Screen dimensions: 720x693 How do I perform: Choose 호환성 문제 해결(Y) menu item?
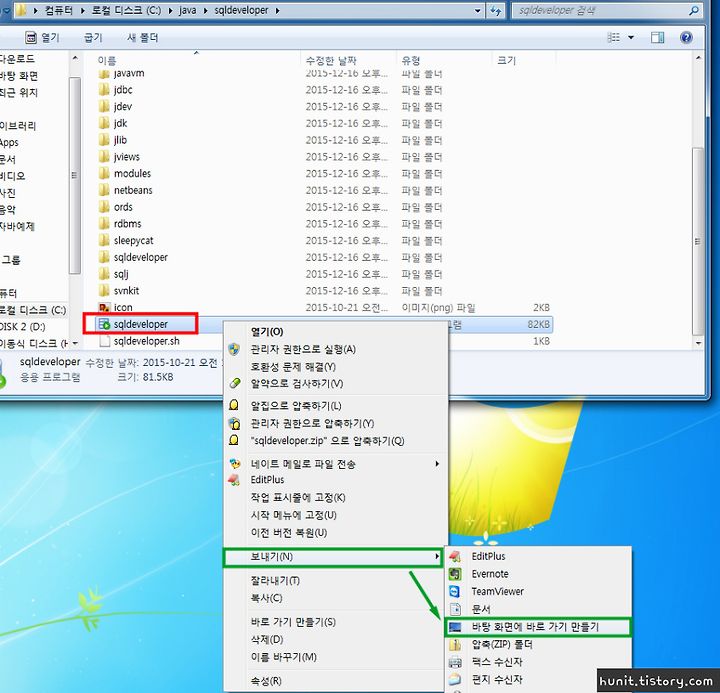(x=293, y=366)
